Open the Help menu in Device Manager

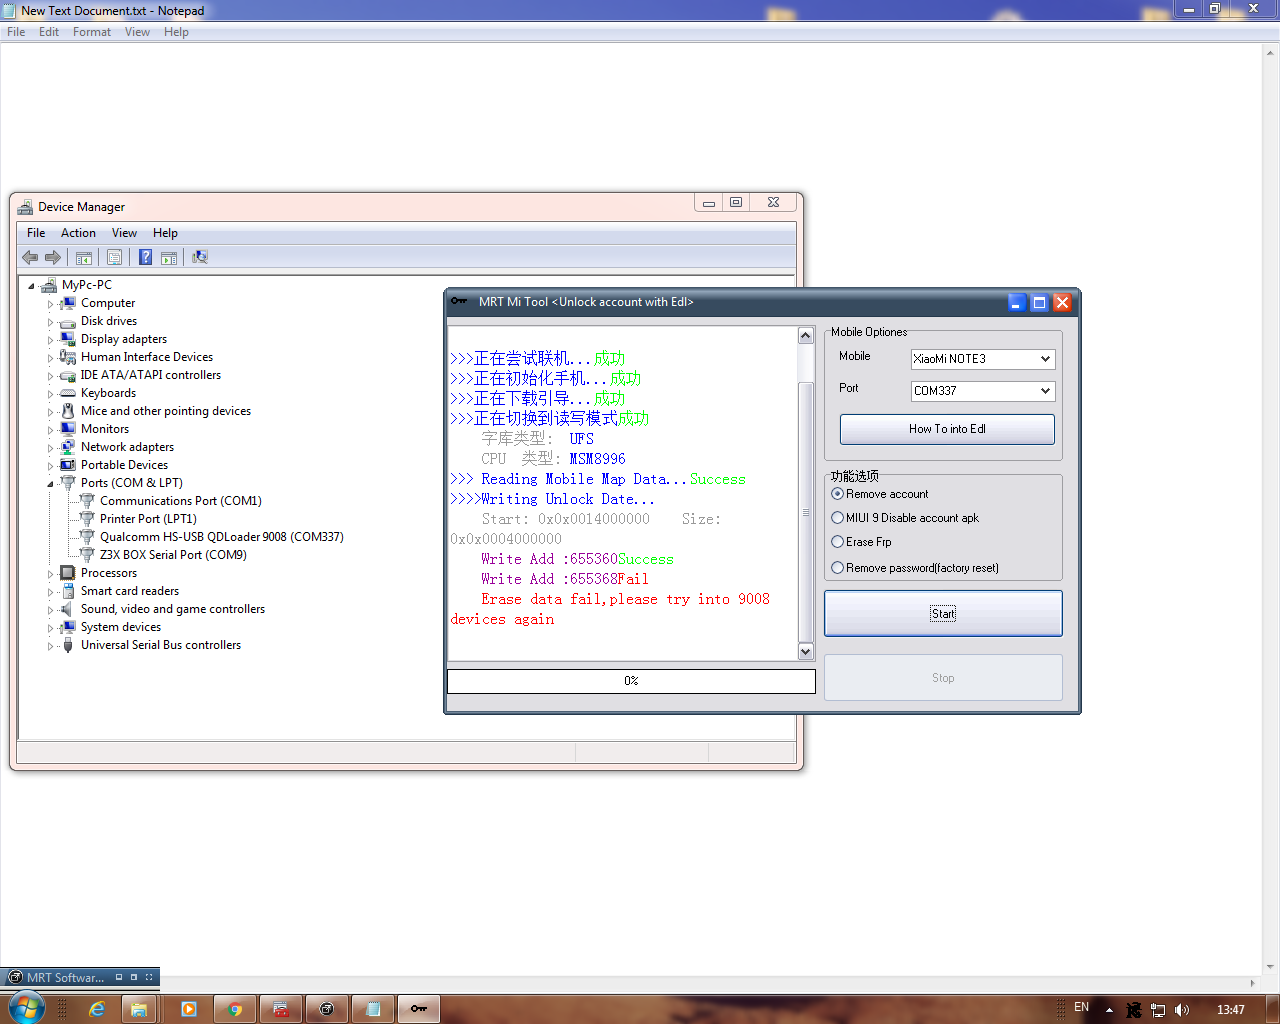pyautogui.click(x=165, y=233)
